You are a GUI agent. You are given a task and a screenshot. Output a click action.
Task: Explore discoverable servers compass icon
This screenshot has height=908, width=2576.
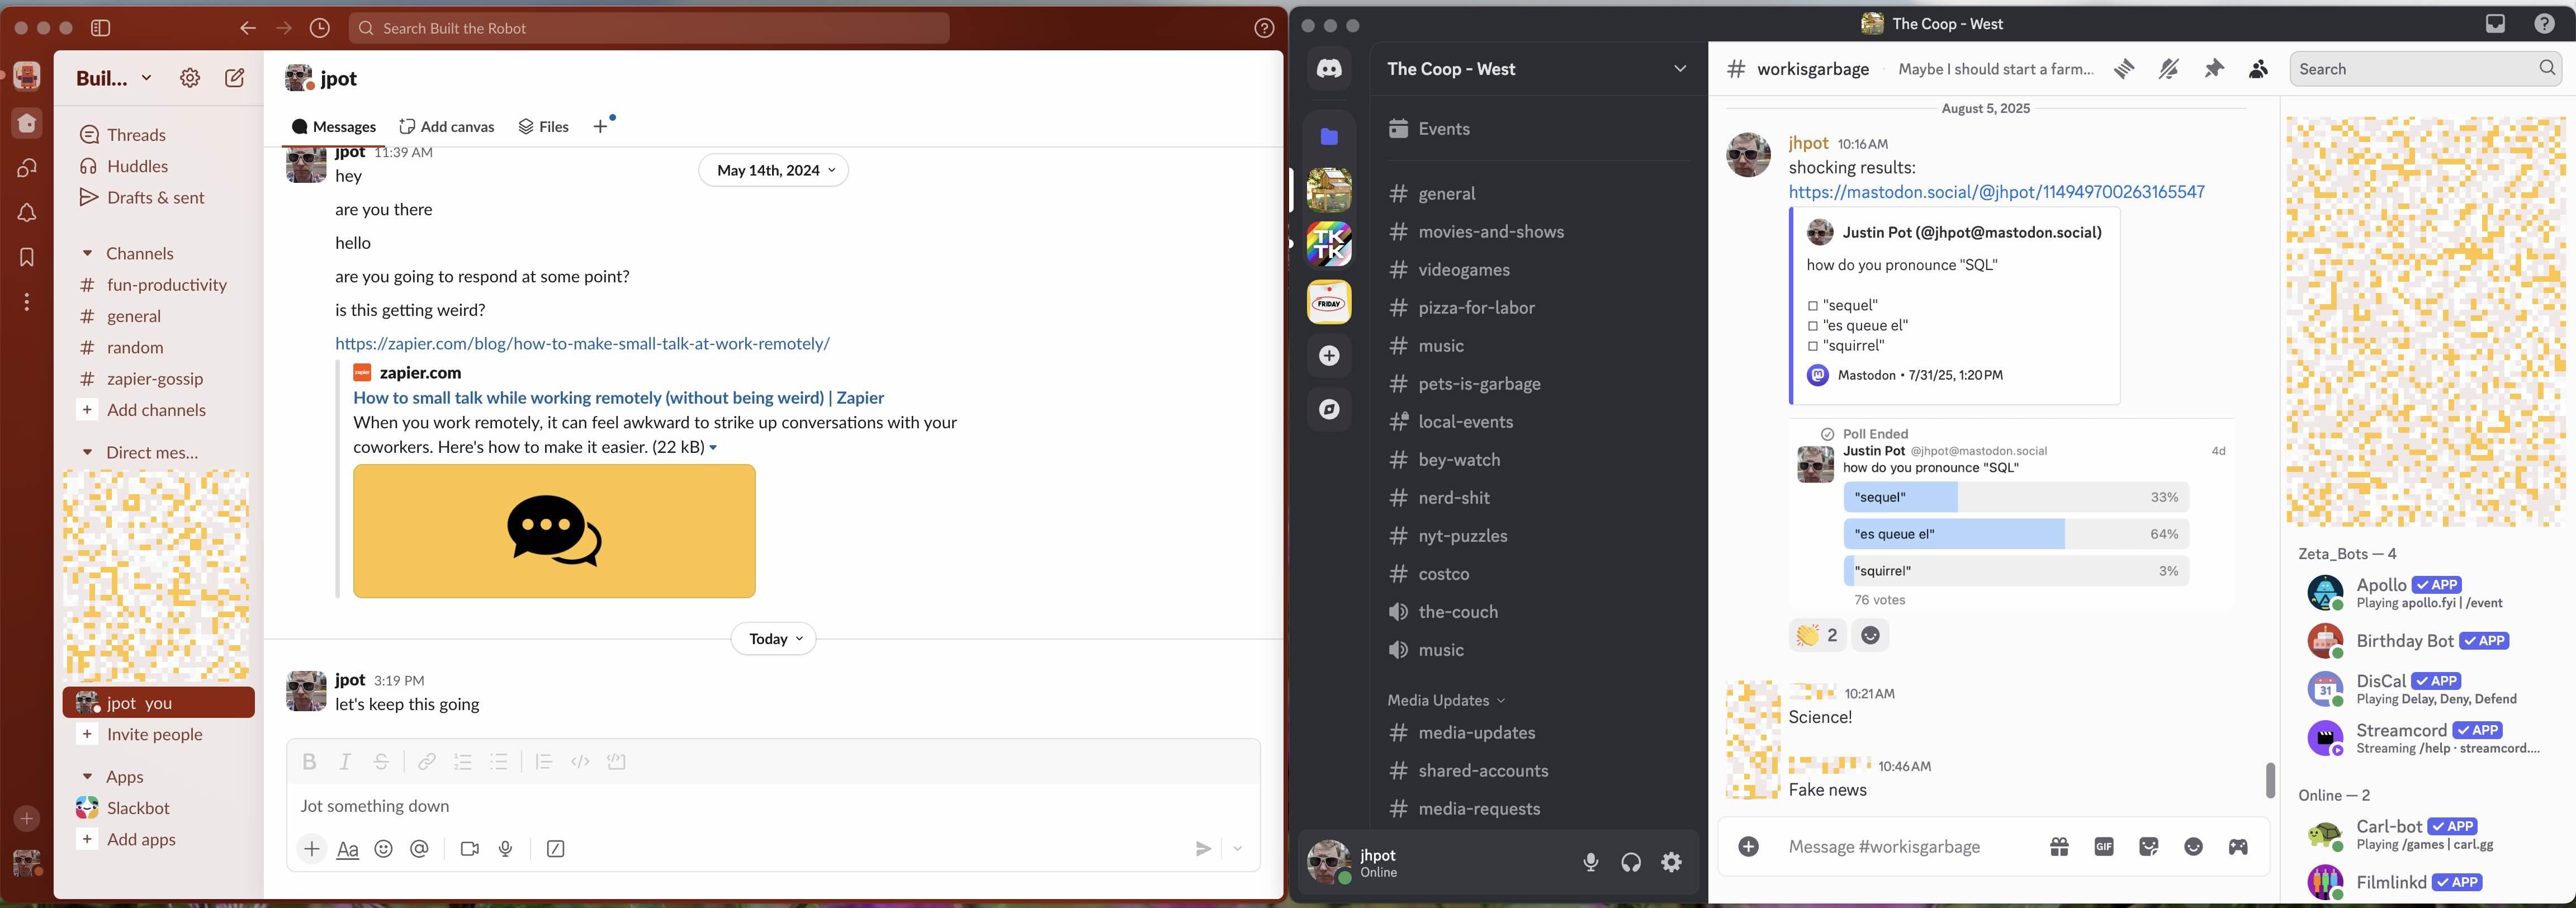1329,409
